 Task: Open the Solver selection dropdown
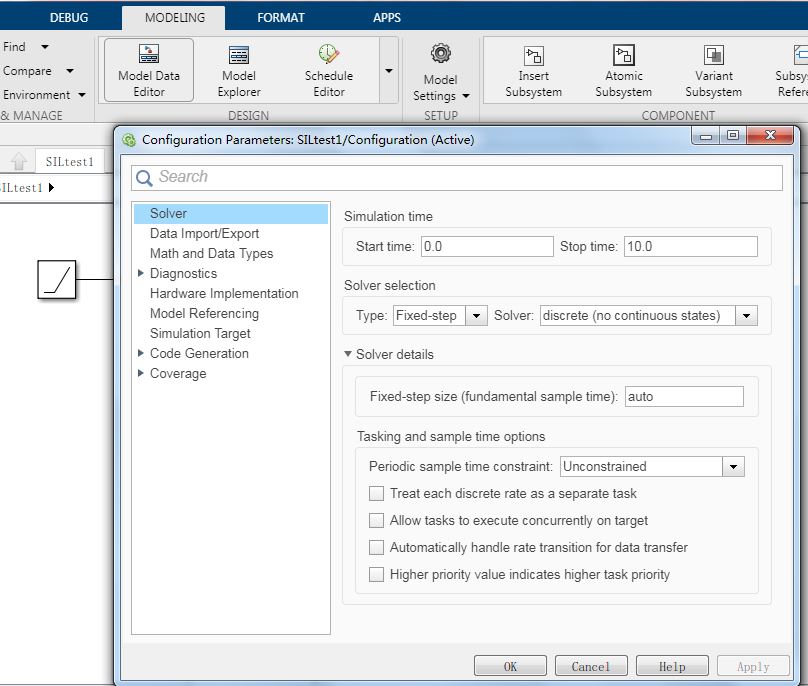pos(746,315)
